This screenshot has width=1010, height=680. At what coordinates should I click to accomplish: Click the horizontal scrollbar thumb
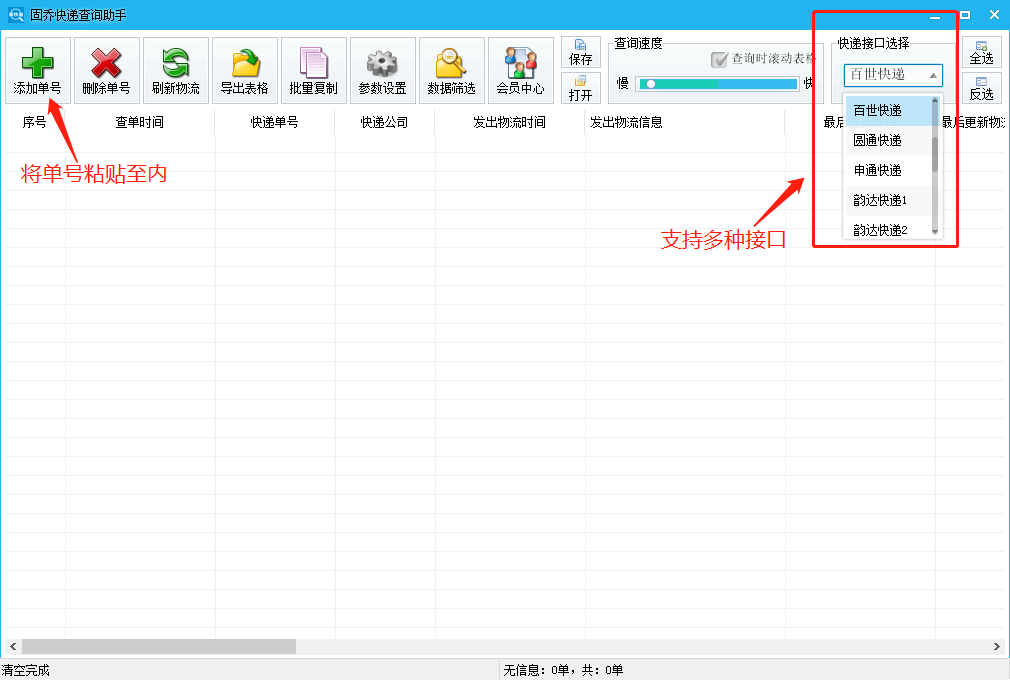159,646
